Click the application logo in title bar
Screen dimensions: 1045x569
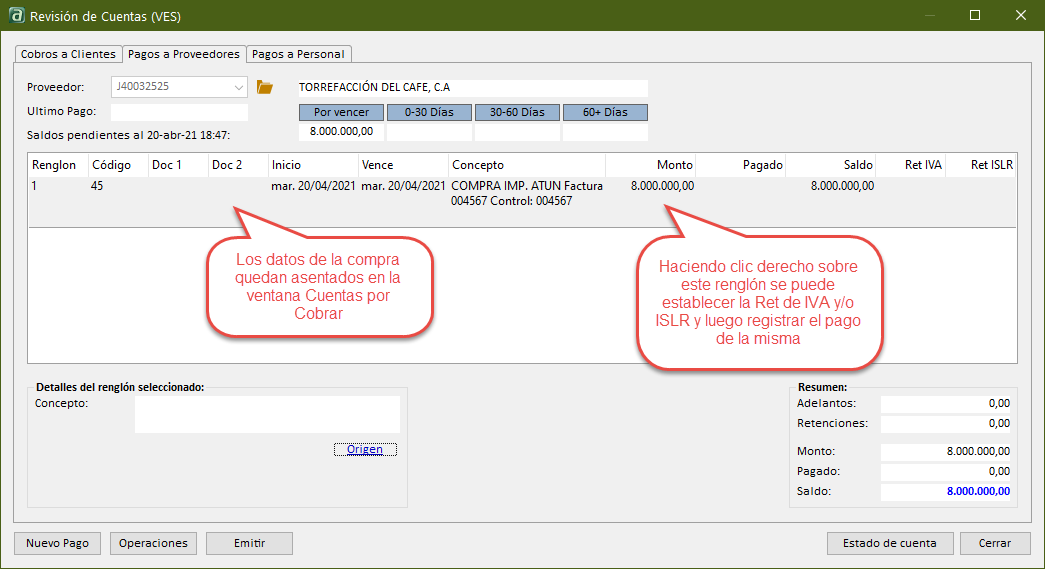tap(16, 16)
